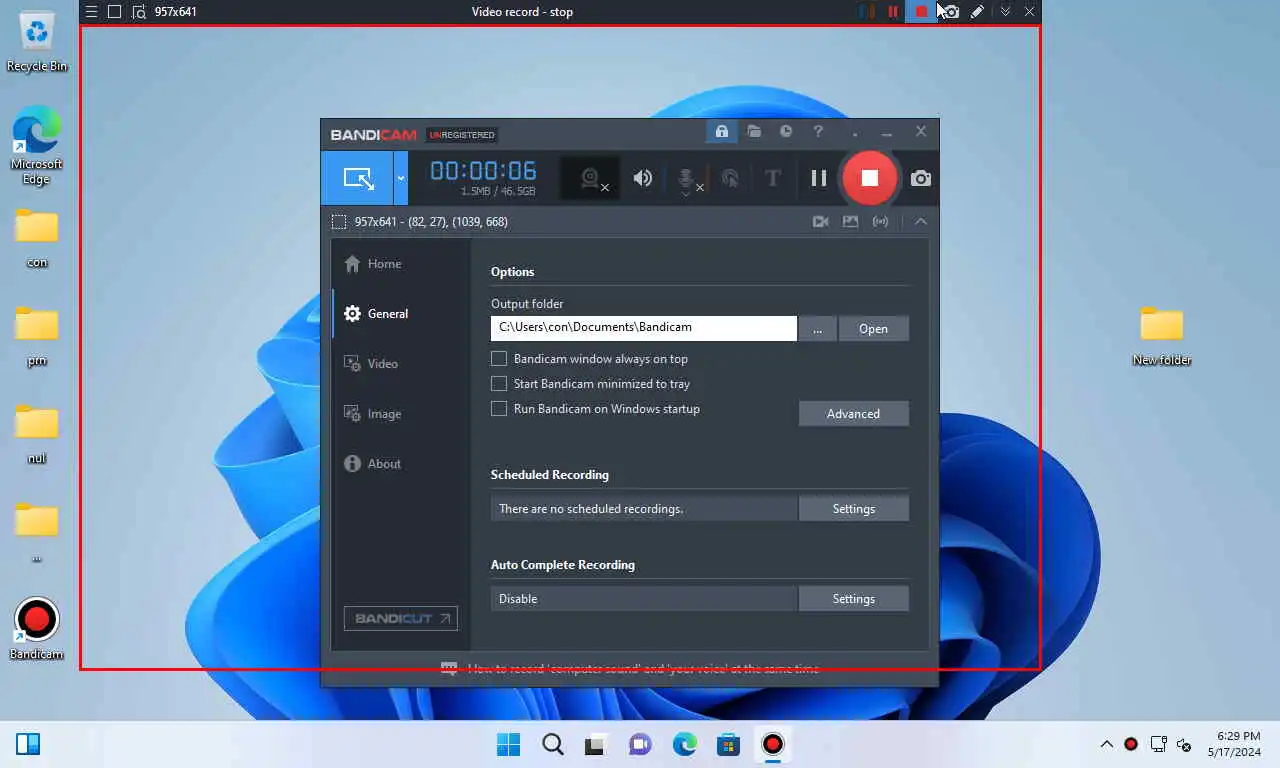The height and width of the screenshot is (768, 1280).
Task: Open Scheduled Recording Settings
Action: click(x=853, y=509)
